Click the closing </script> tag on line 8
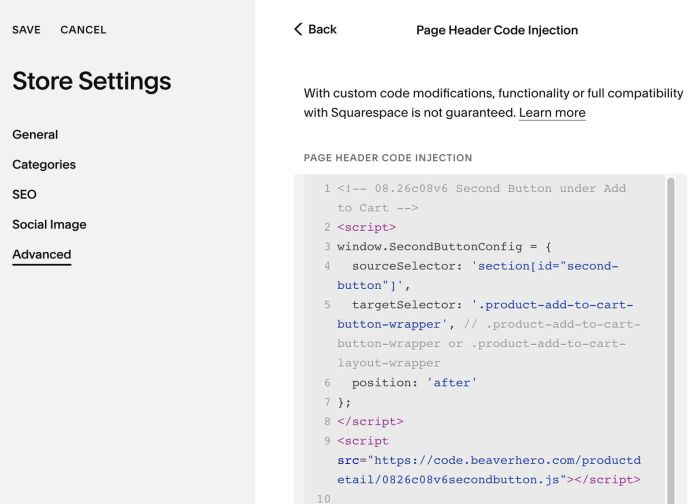The image size is (700, 504). [370, 421]
